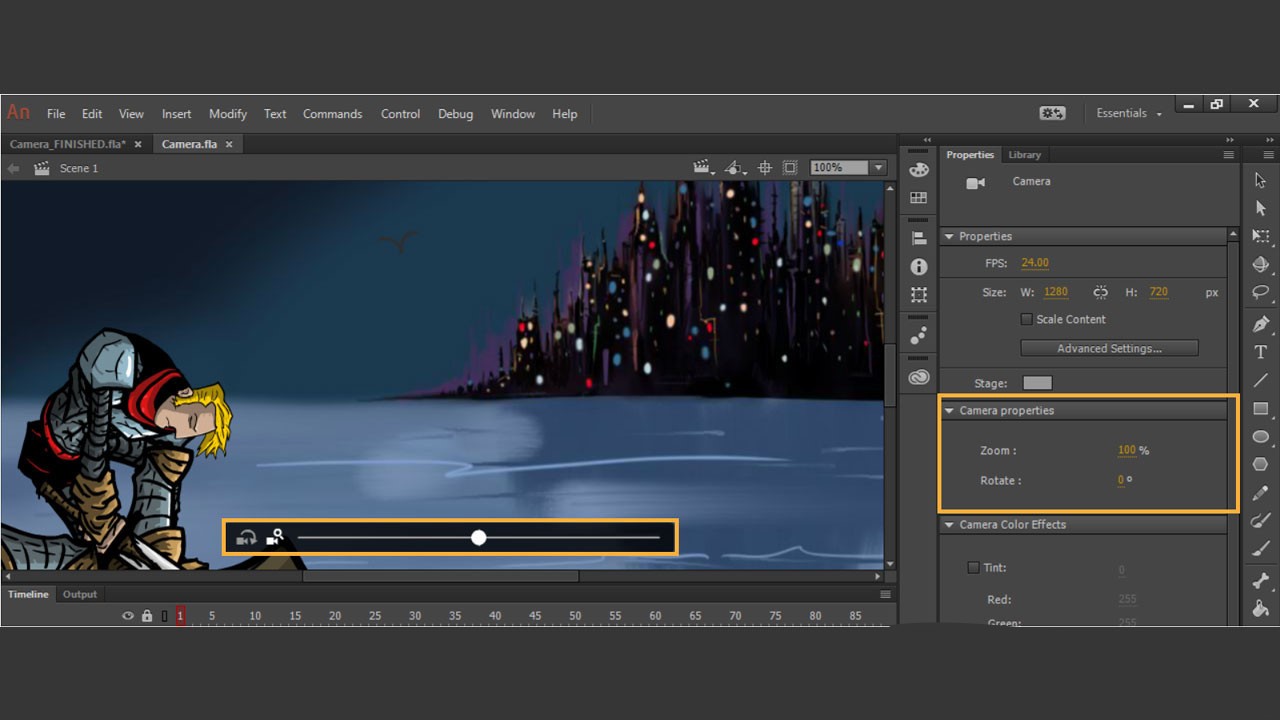Click the back arrow beside Scene 1
The height and width of the screenshot is (720, 1280).
13,168
